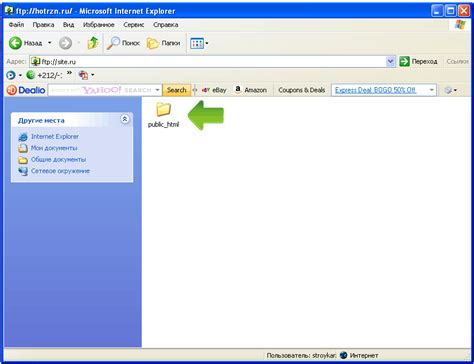Open the Поиск search tool
The height and width of the screenshot is (364, 474).
click(123, 43)
